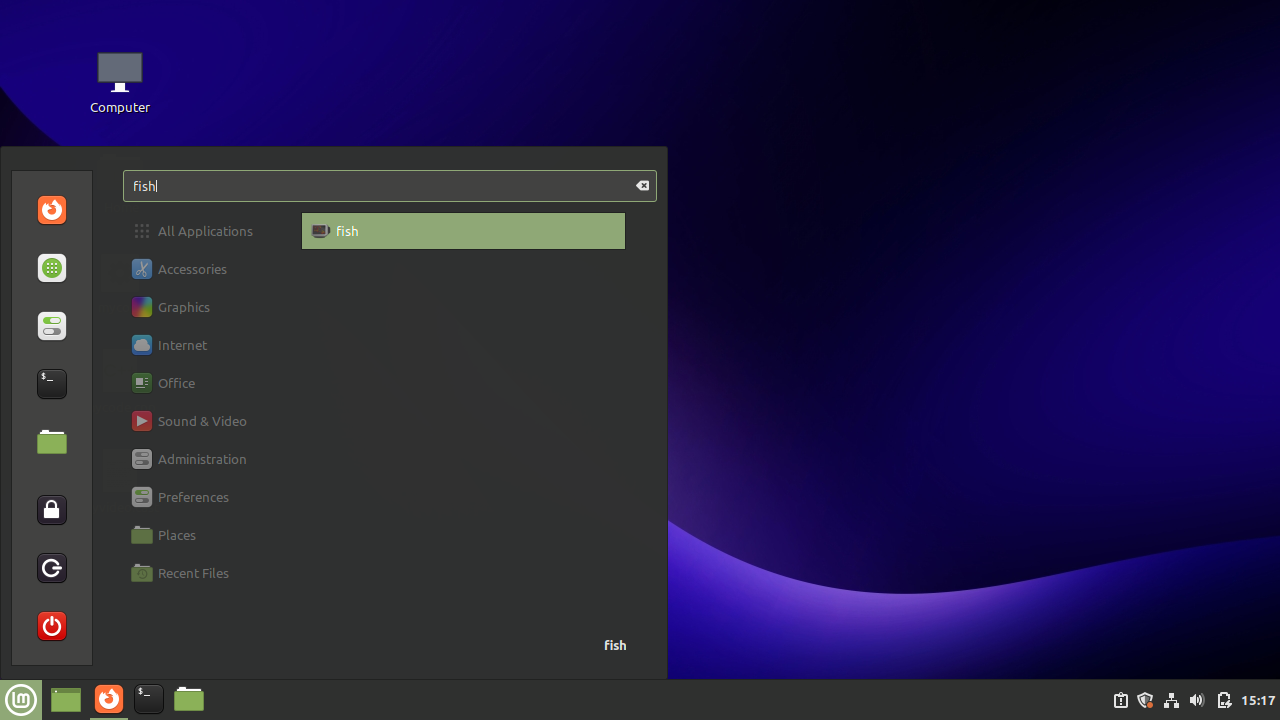
Task: Open the Accessories category
Action: 180,269
